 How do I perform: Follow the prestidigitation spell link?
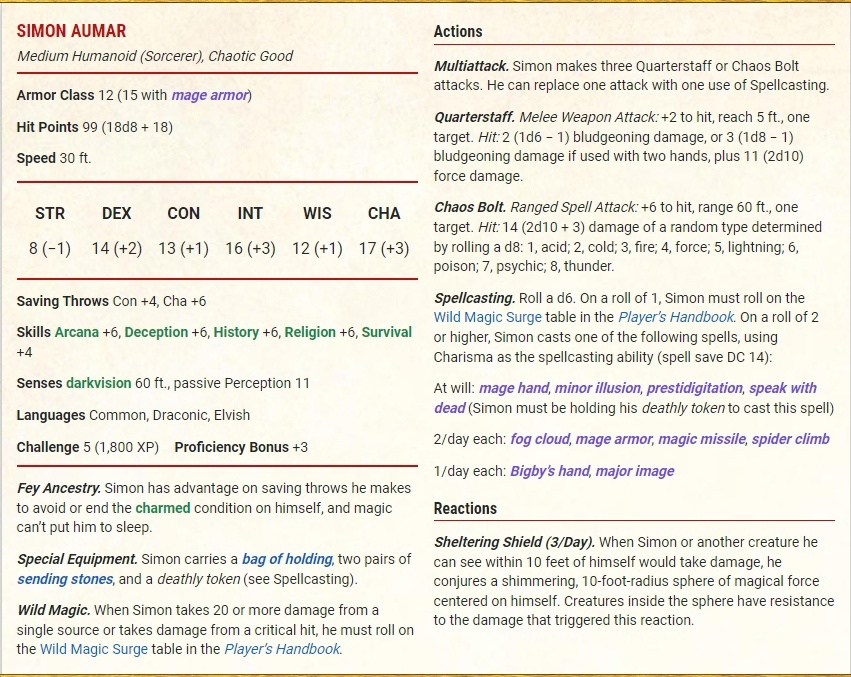point(695,388)
